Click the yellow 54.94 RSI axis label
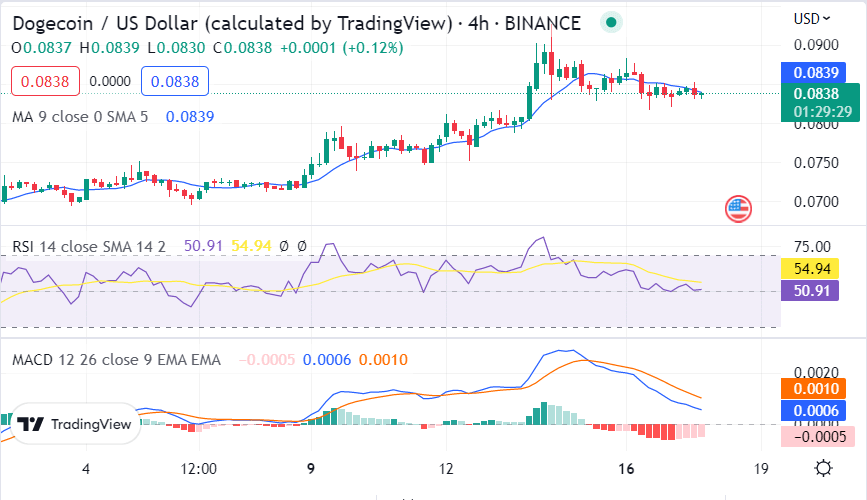The height and width of the screenshot is (500, 867). click(809, 269)
